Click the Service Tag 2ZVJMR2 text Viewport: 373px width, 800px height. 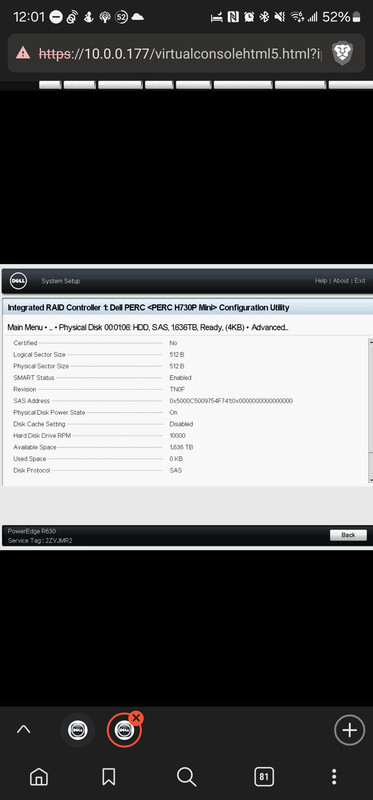[x=40, y=540]
